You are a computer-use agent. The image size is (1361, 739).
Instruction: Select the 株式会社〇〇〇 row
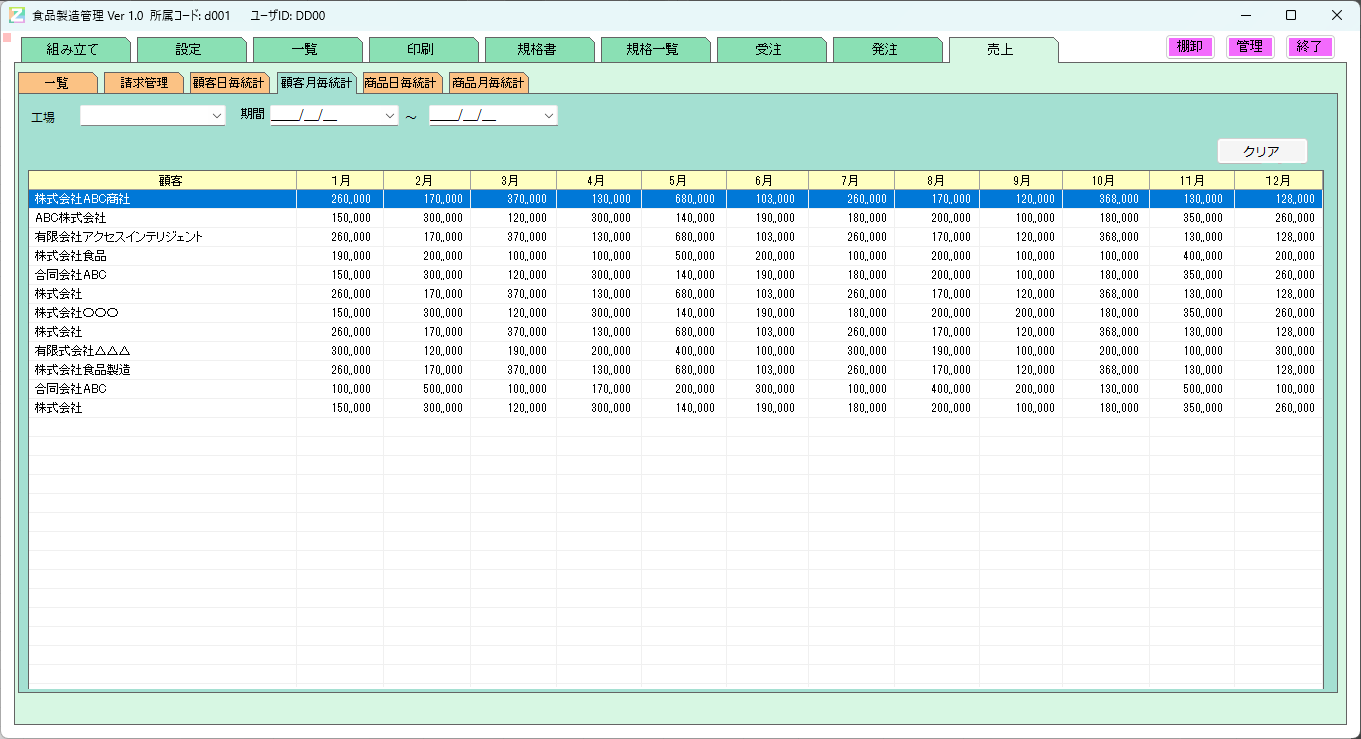(x=676, y=313)
